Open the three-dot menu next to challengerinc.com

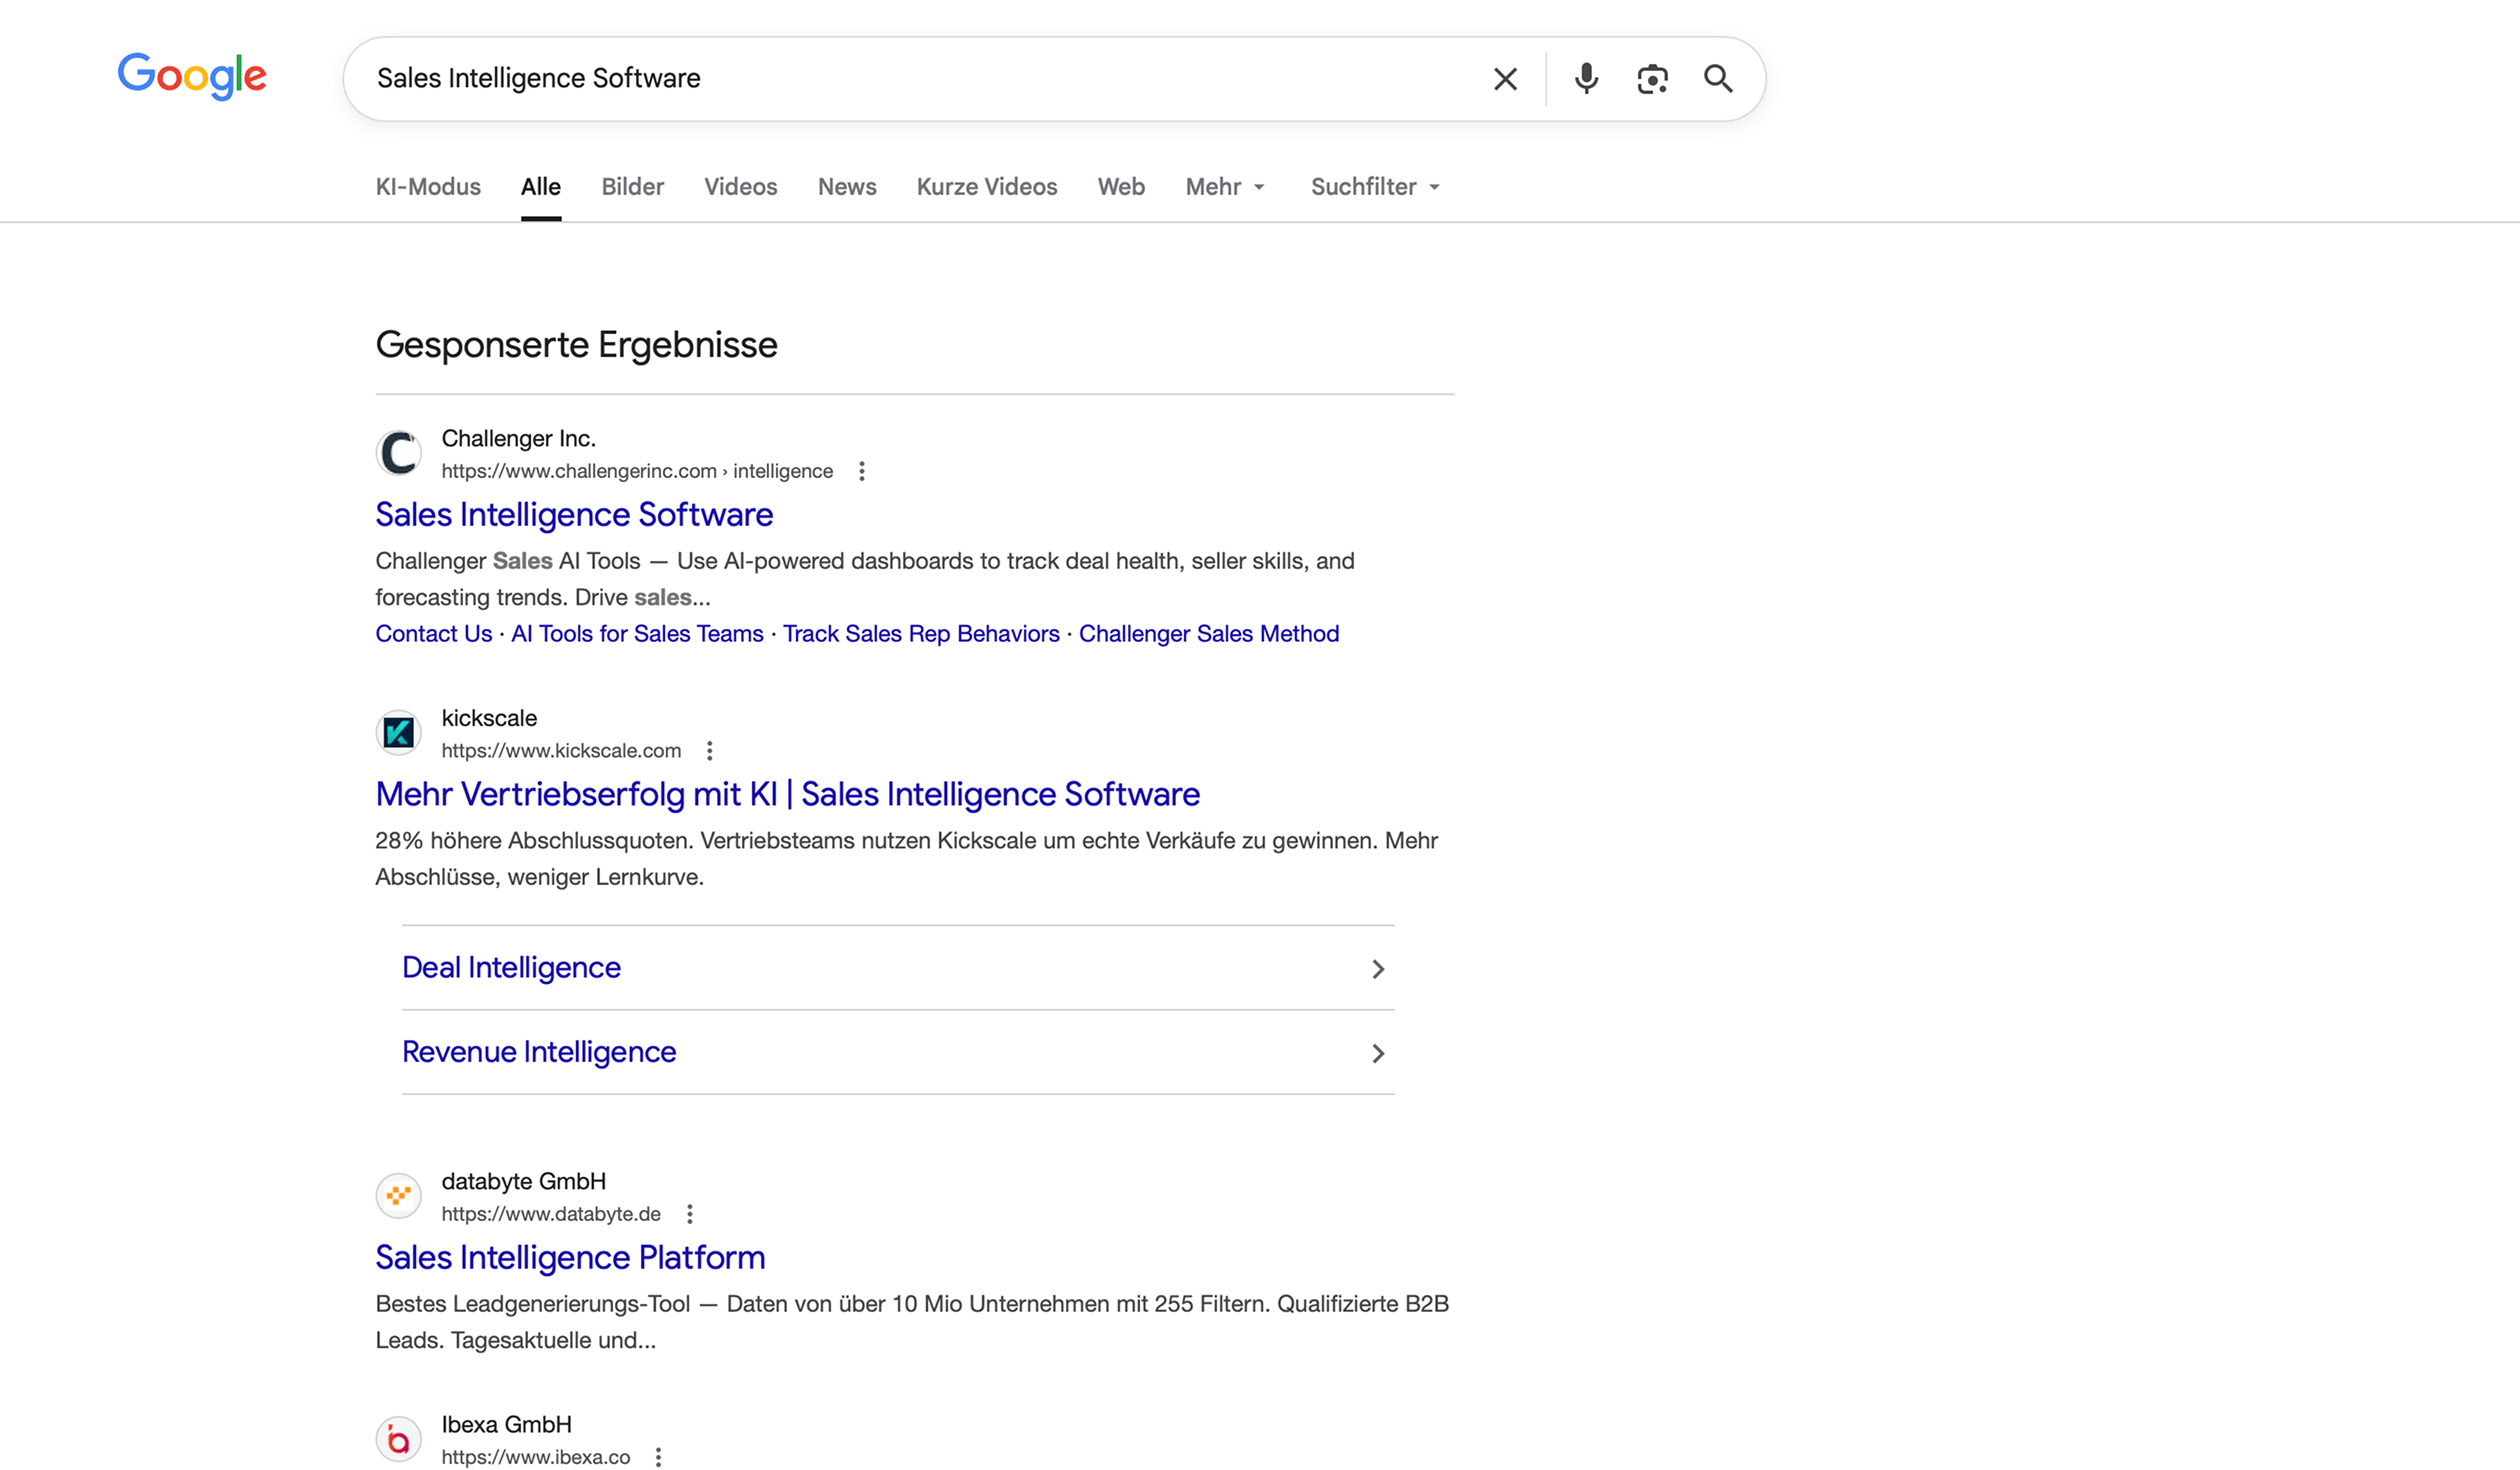point(862,471)
